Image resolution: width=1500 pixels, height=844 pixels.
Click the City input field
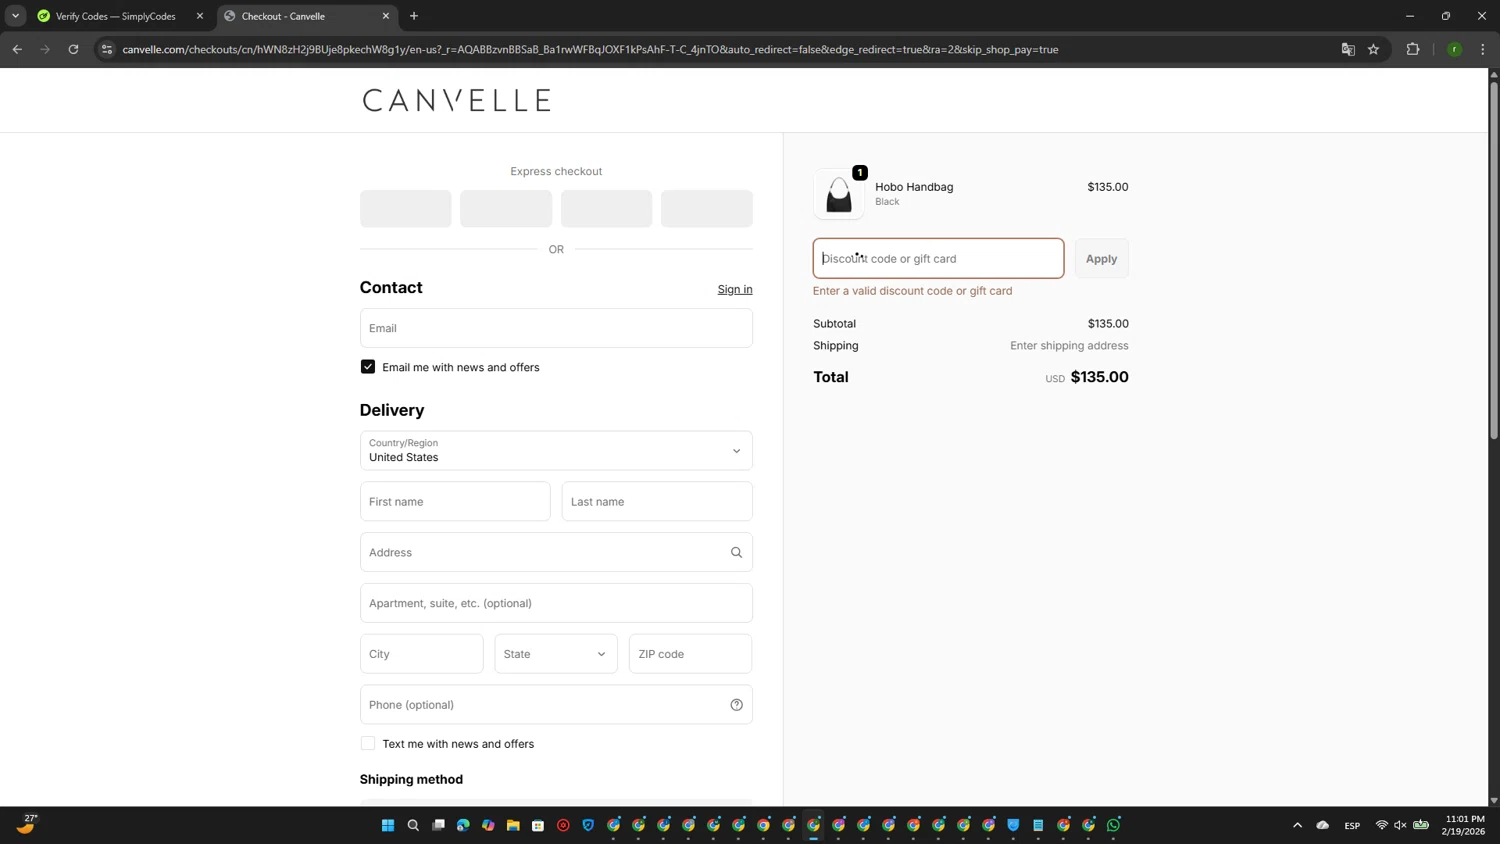tap(422, 654)
